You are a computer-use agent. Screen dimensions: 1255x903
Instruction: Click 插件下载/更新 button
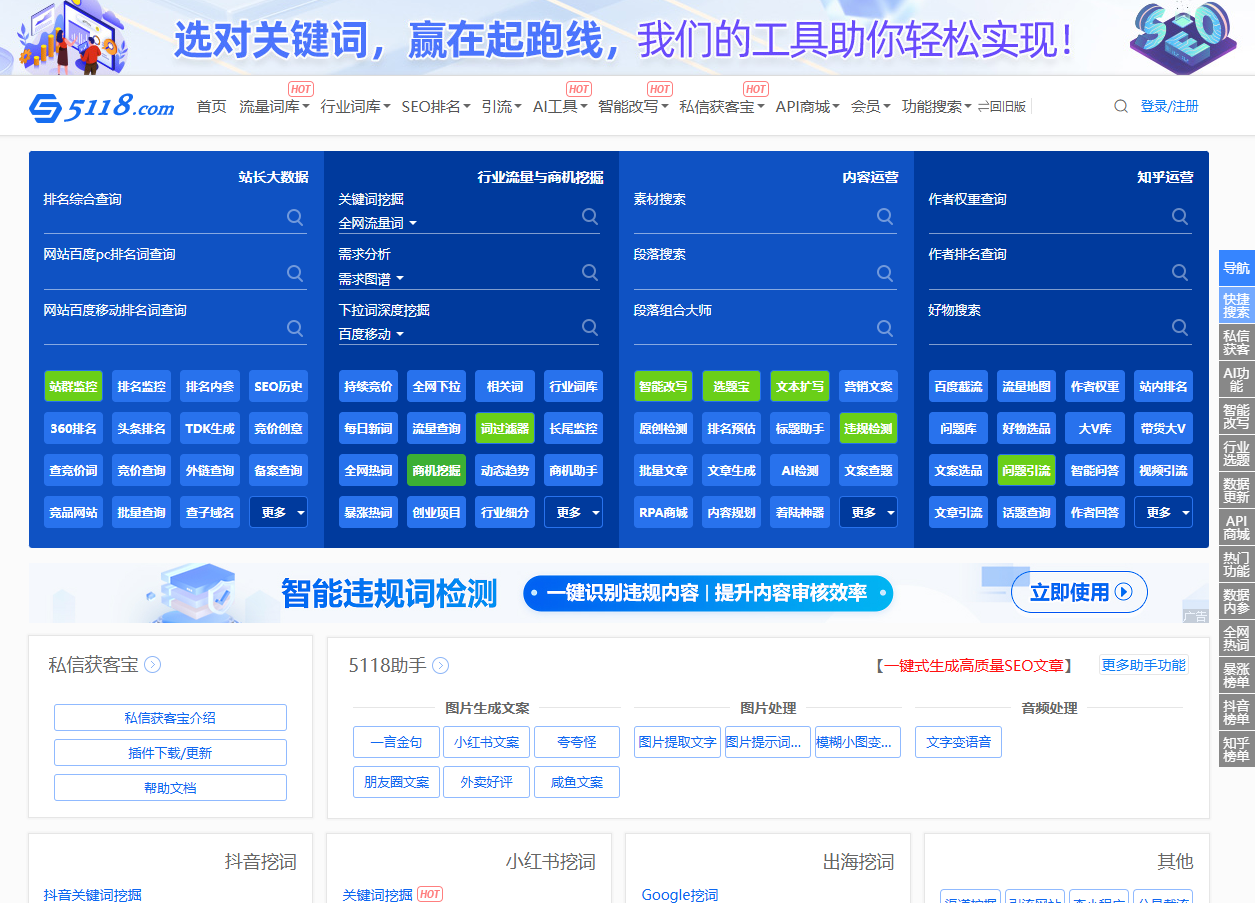(170, 752)
